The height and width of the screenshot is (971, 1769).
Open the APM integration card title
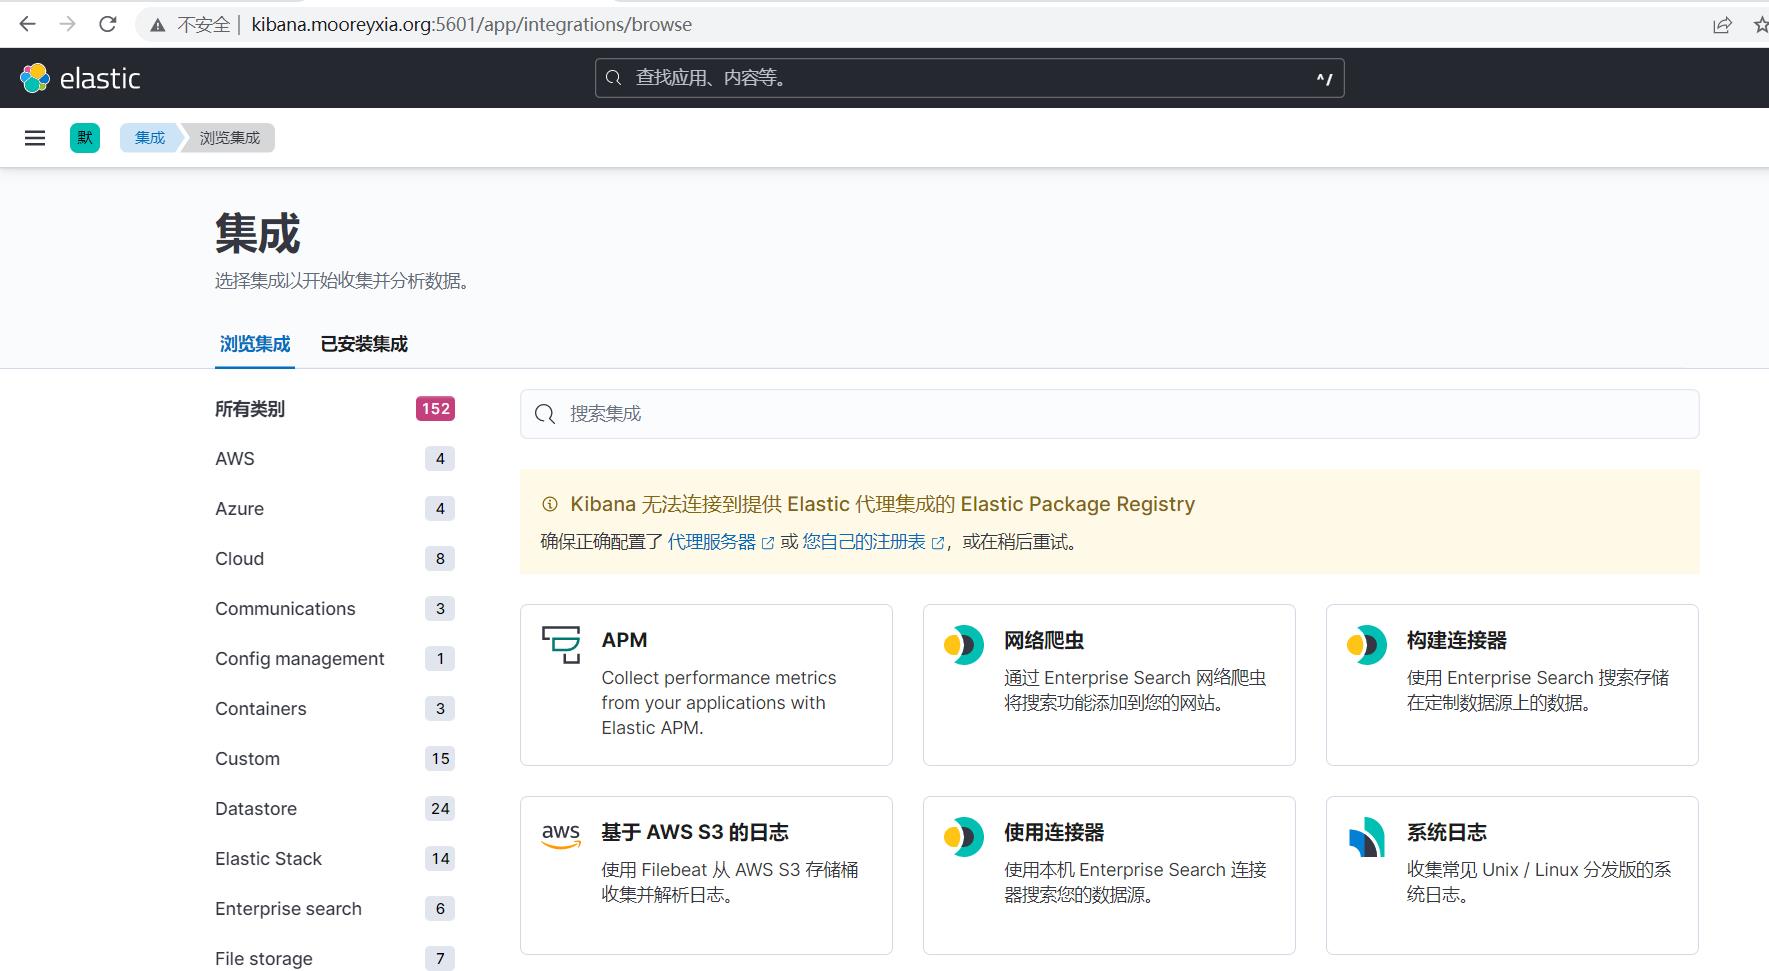[624, 640]
